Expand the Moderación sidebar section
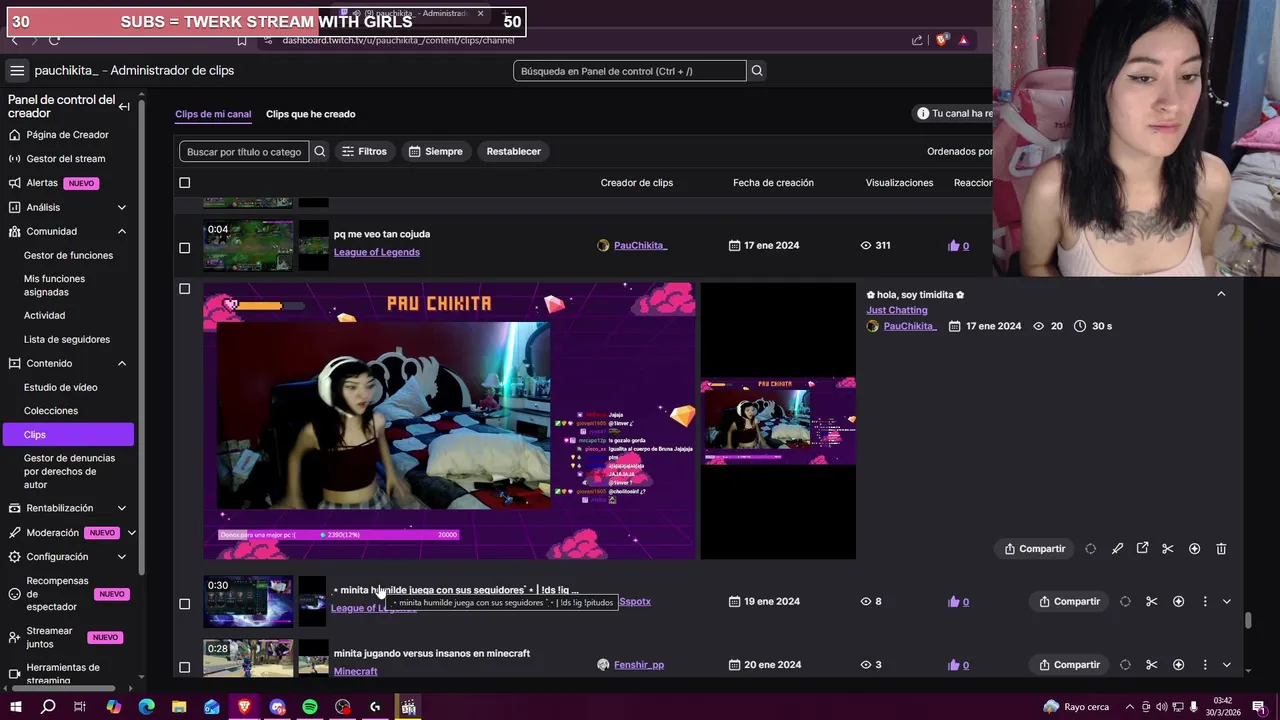The width and height of the screenshot is (1280, 720). (x=131, y=533)
